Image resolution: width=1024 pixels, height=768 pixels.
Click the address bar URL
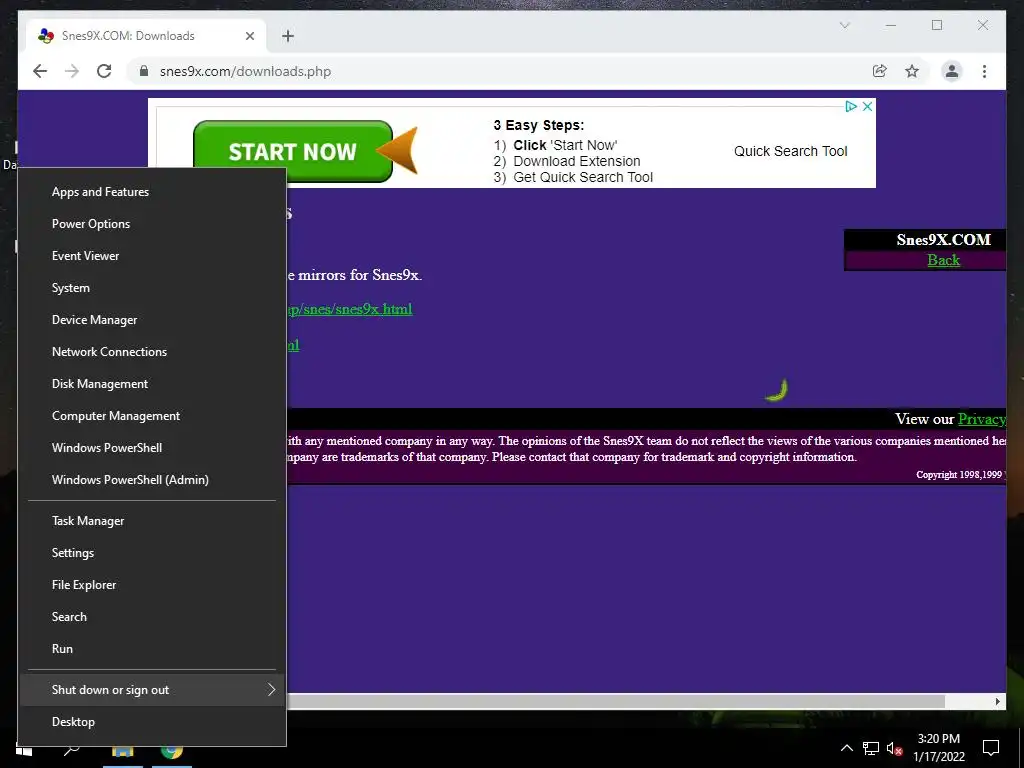click(x=245, y=71)
